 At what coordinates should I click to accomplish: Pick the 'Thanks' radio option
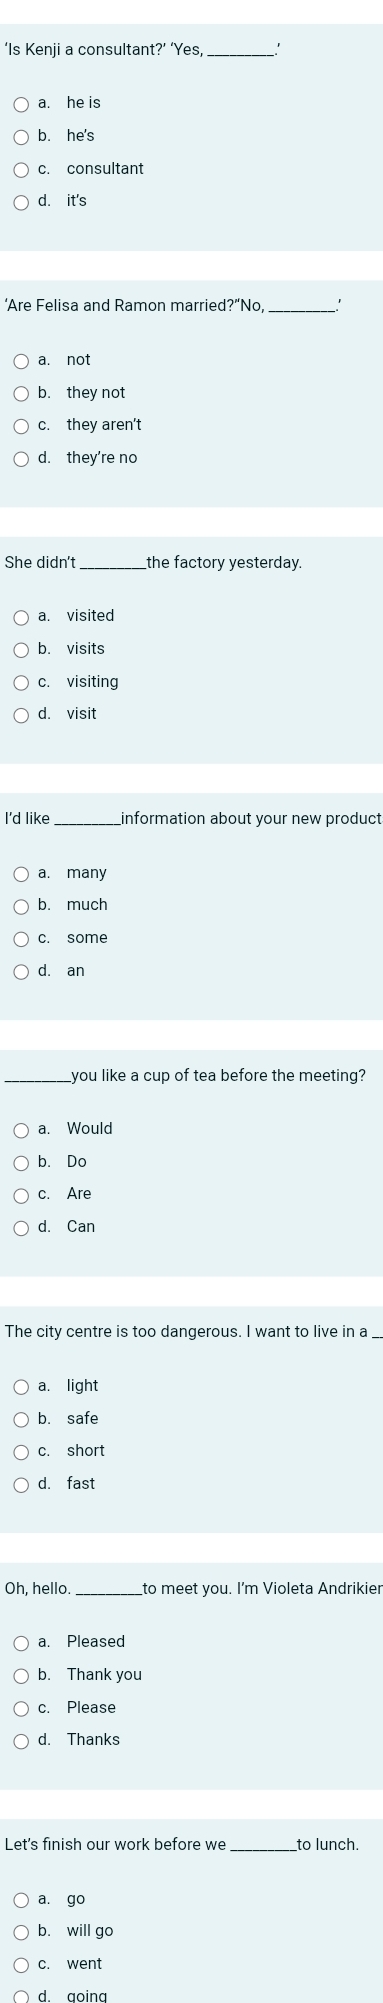tap(21, 1741)
